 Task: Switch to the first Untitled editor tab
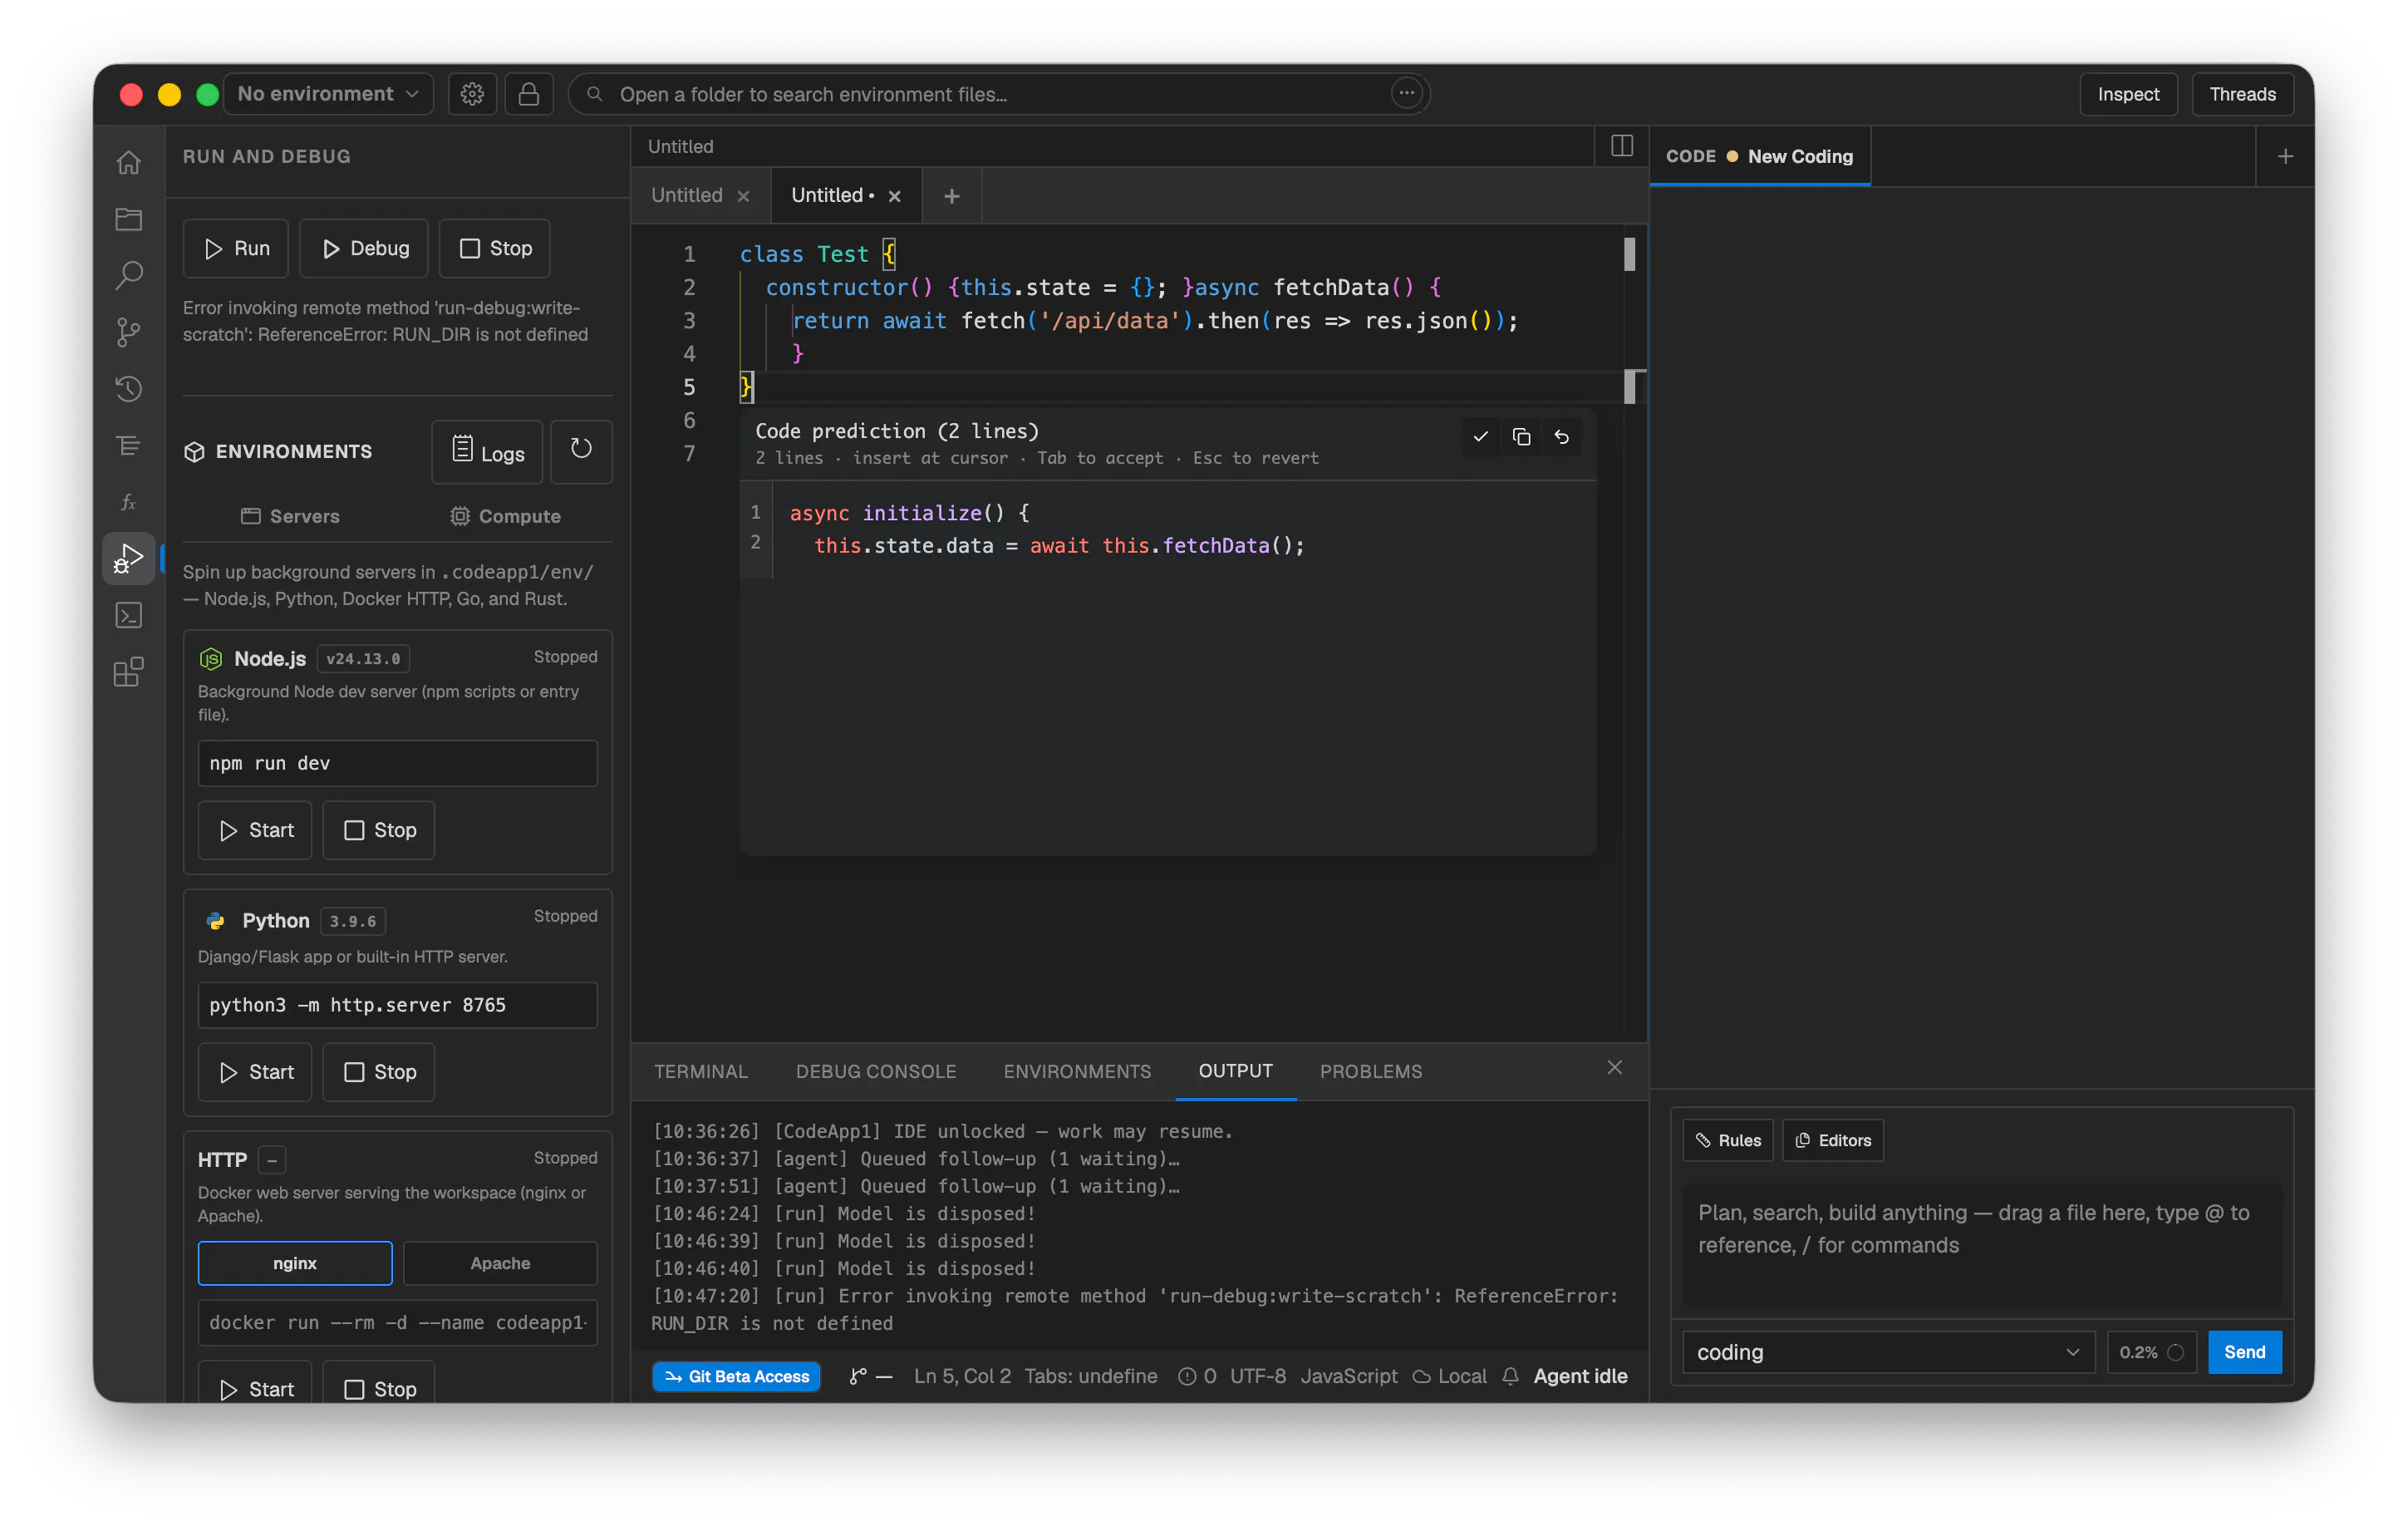(x=686, y=196)
